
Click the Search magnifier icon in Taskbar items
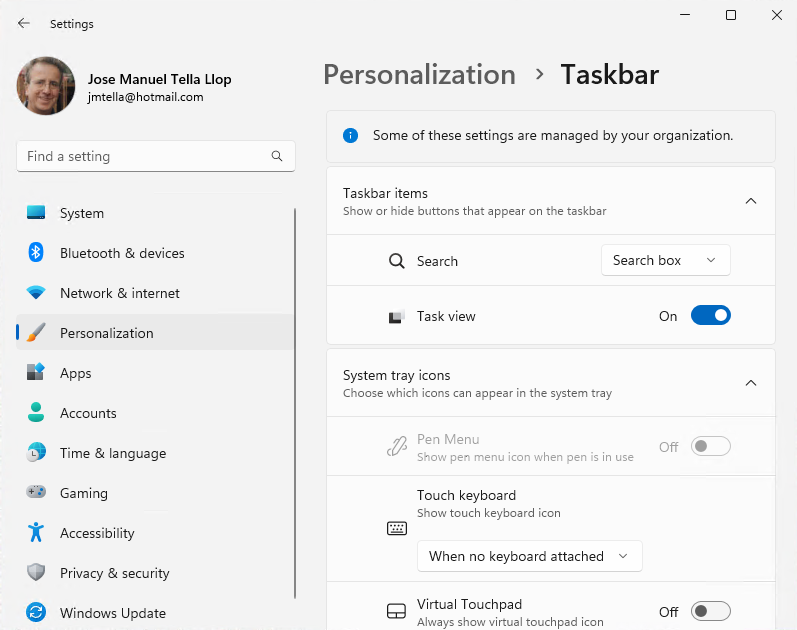[396, 261]
